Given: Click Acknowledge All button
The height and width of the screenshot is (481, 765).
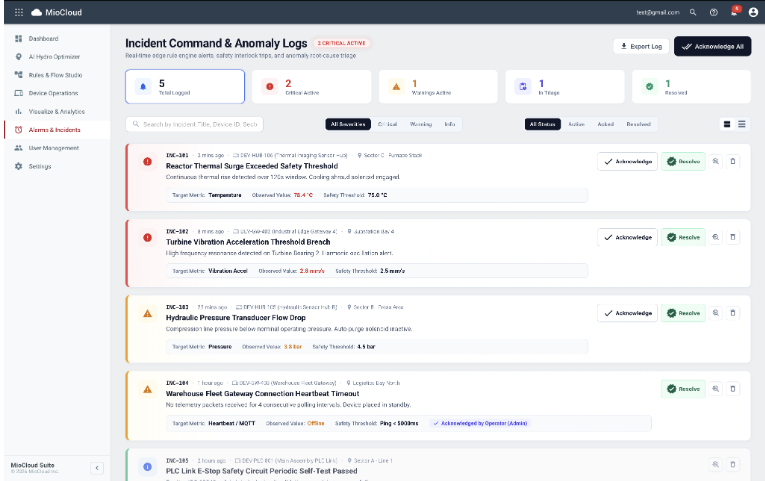Looking at the screenshot, I should pyautogui.click(x=712, y=46).
